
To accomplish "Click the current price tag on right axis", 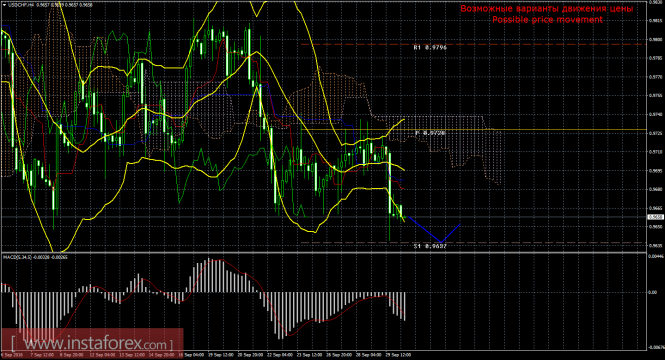I will click(656, 217).
